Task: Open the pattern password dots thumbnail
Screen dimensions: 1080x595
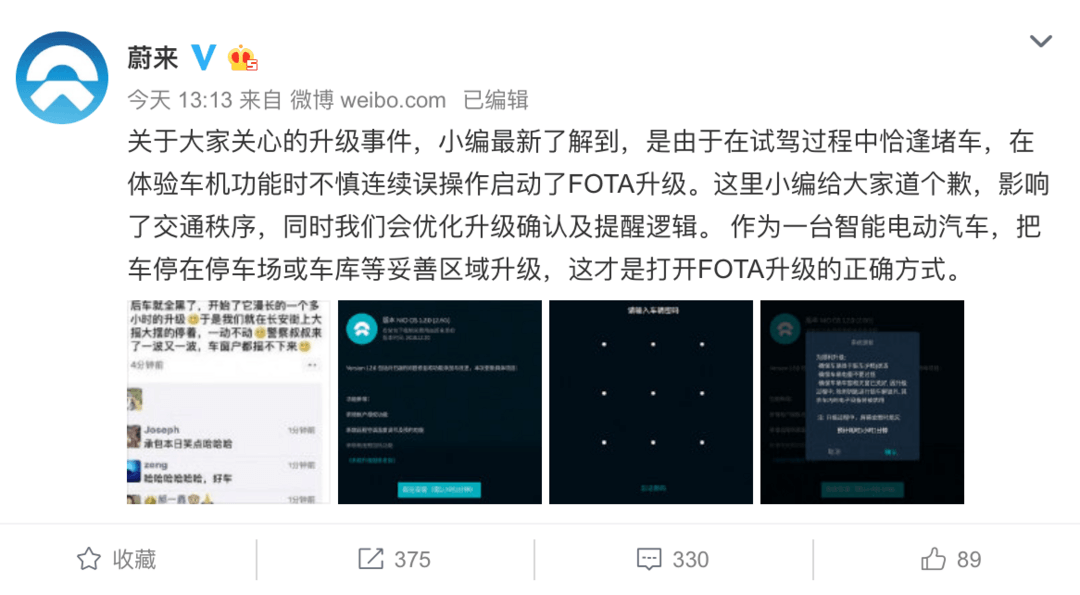Action: pos(651,401)
